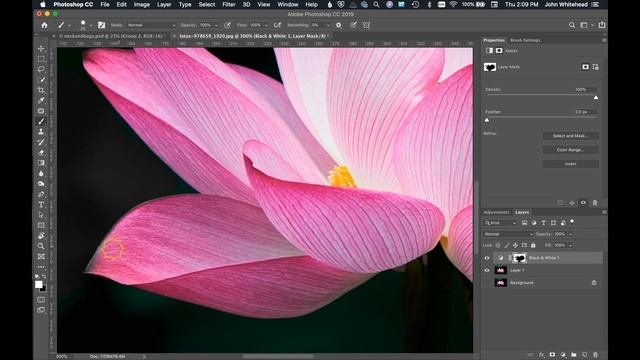640x360 pixels.
Task: Open the Select menu
Action: tap(207, 4)
